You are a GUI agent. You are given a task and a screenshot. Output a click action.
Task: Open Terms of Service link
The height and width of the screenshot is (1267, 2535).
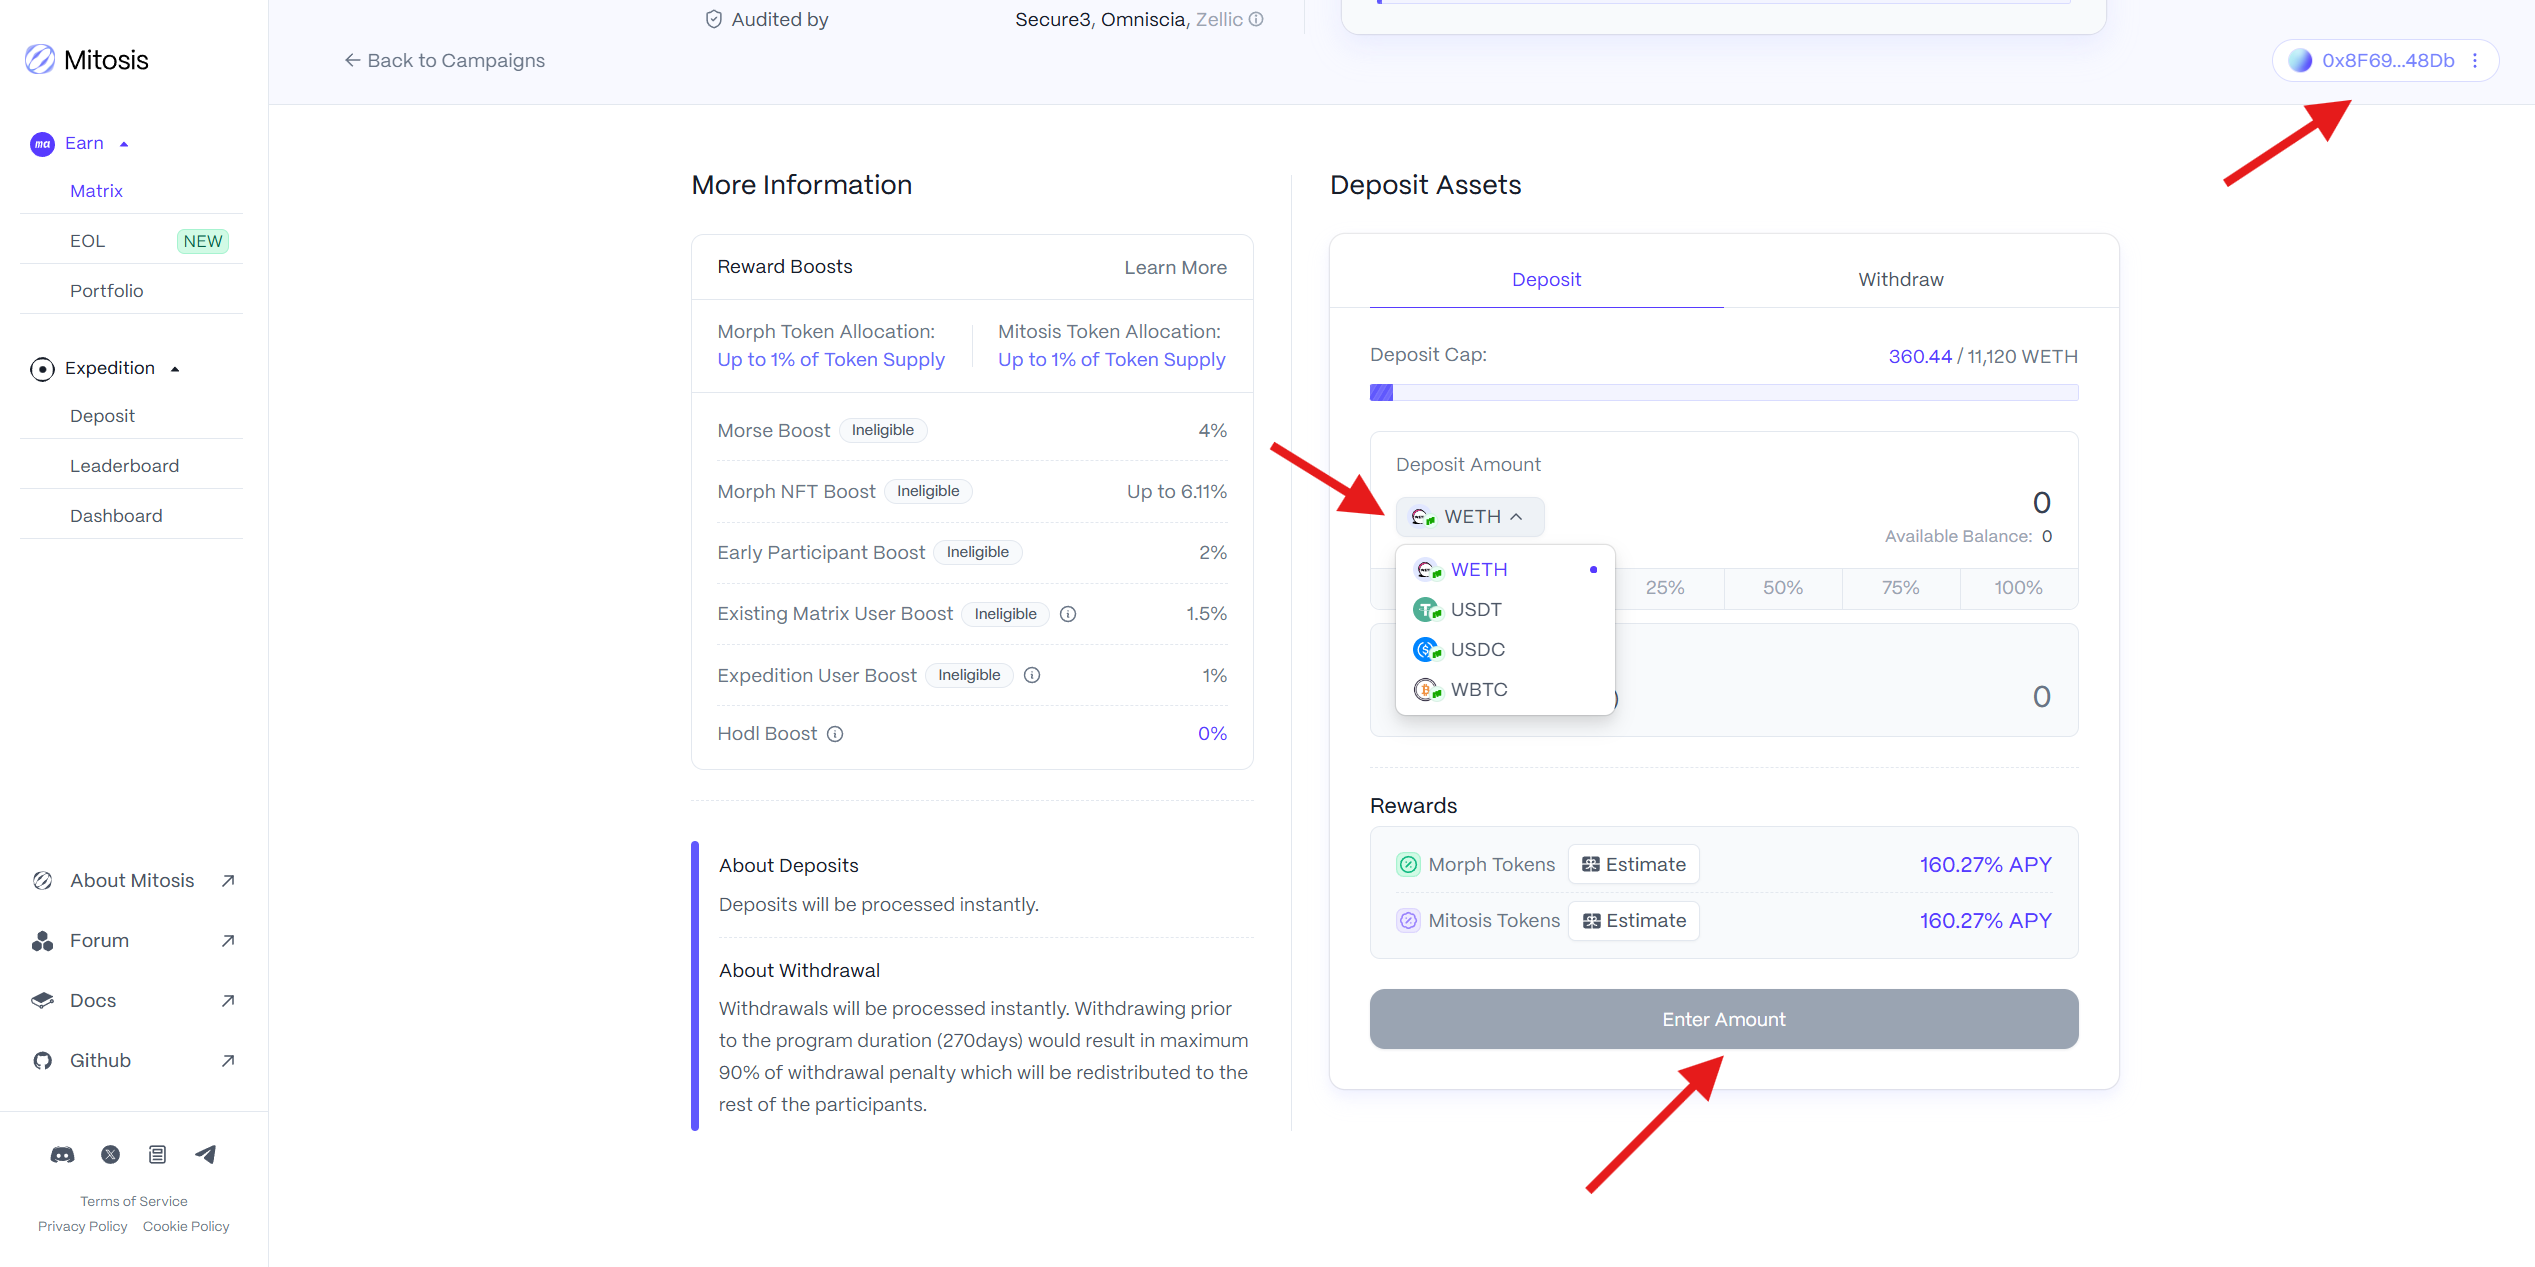[134, 1202]
